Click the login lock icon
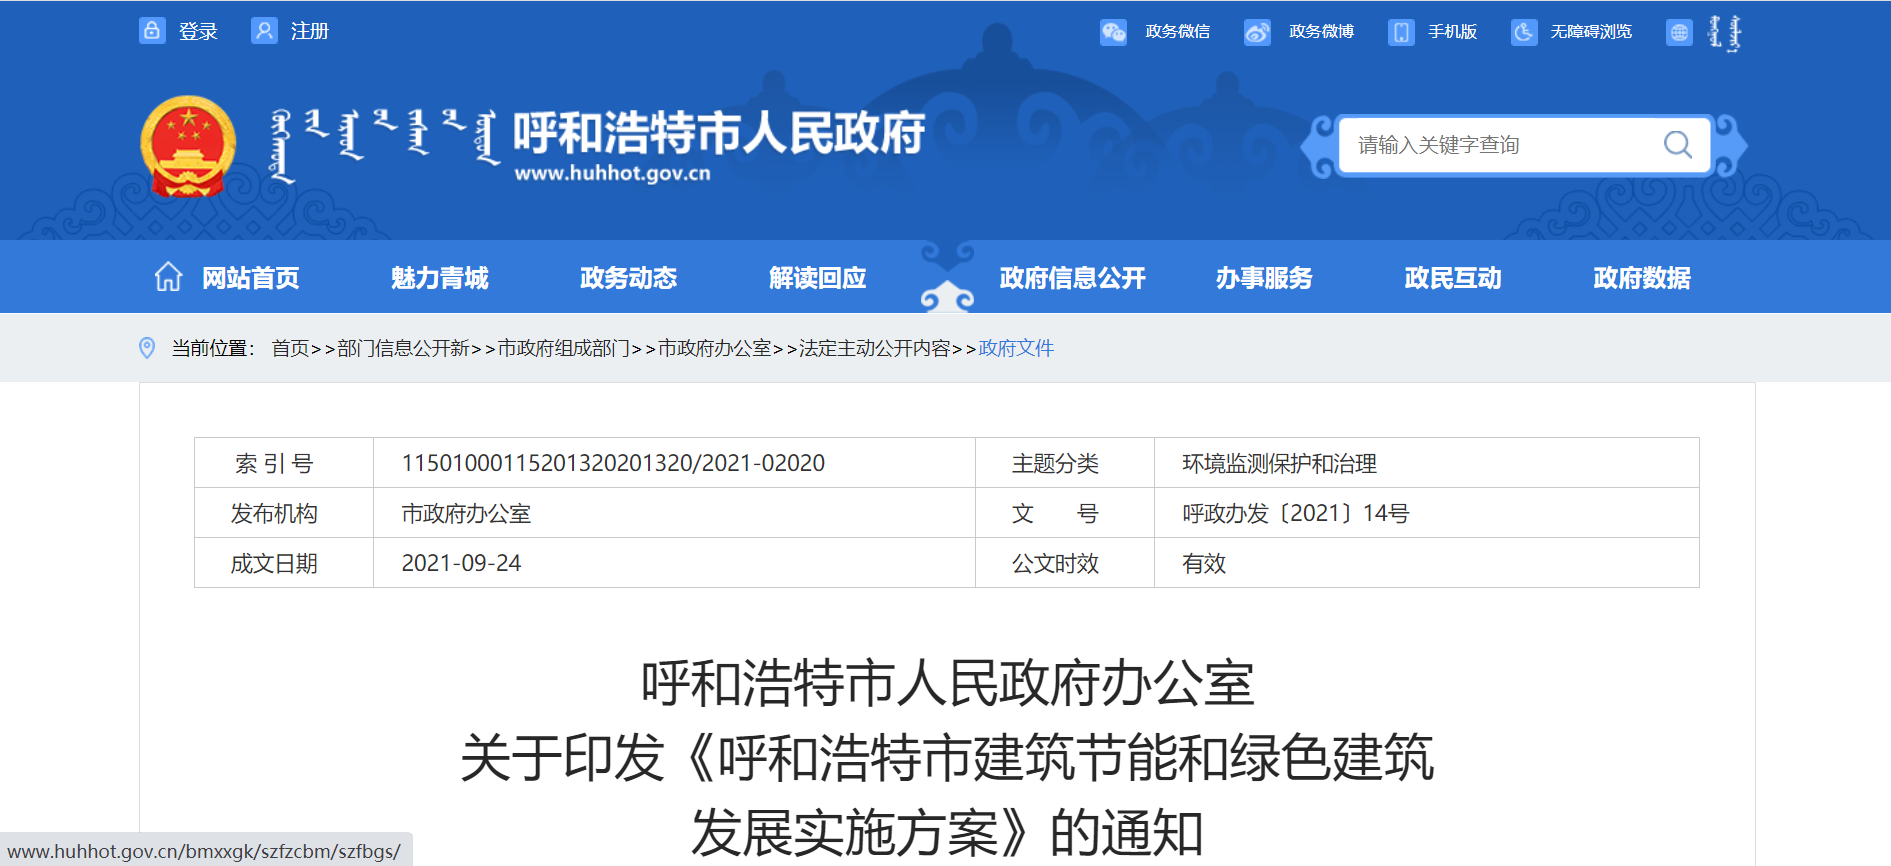1891x866 pixels. click(x=152, y=31)
